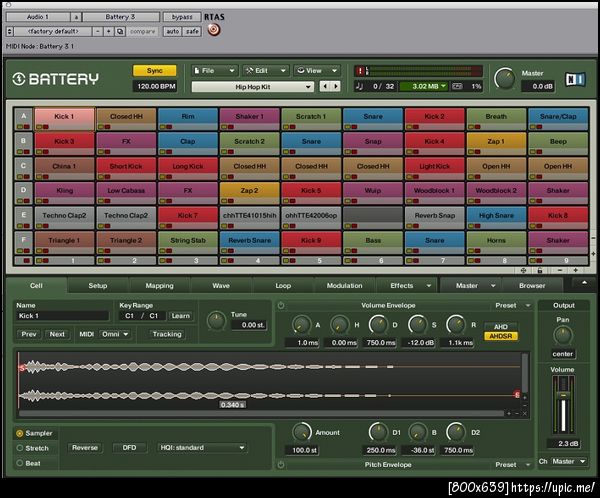The width and height of the screenshot is (600, 498).
Task: Open the Effects tab dropdown arrow
Action: 429,286
